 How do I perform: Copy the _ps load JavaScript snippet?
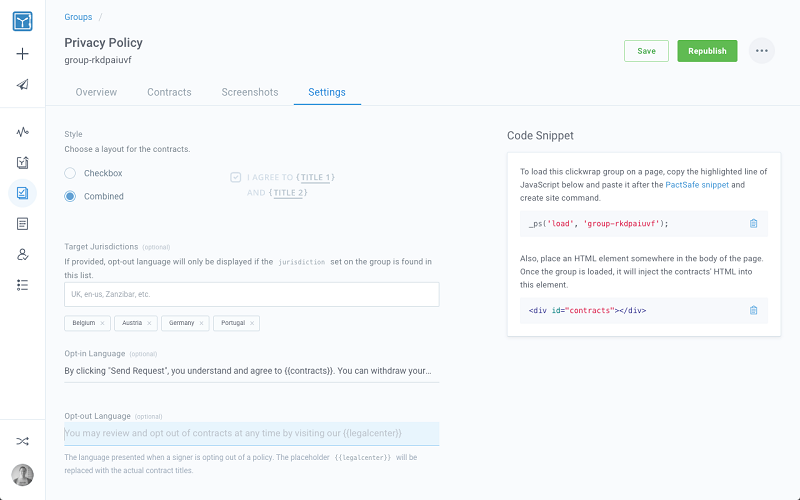pos(753,223)
